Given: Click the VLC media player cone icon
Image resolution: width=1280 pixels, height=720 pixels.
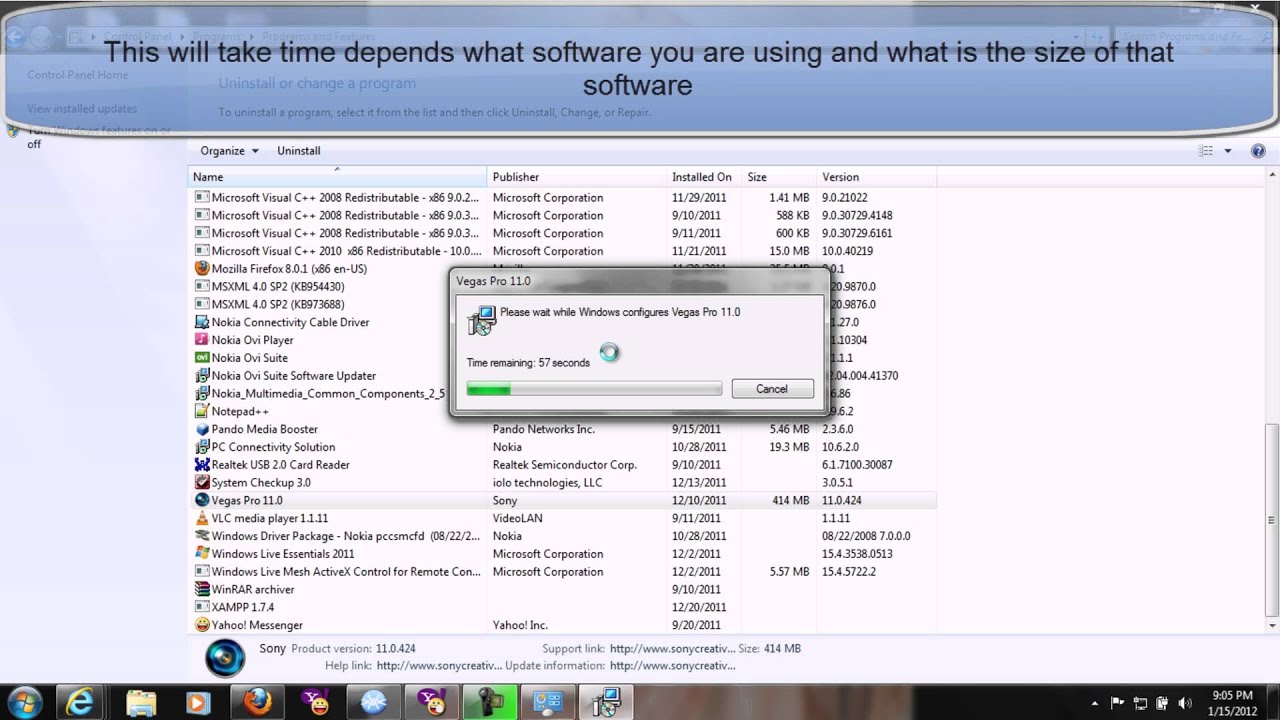Looking at the screenshot, I should pos(202,518).
